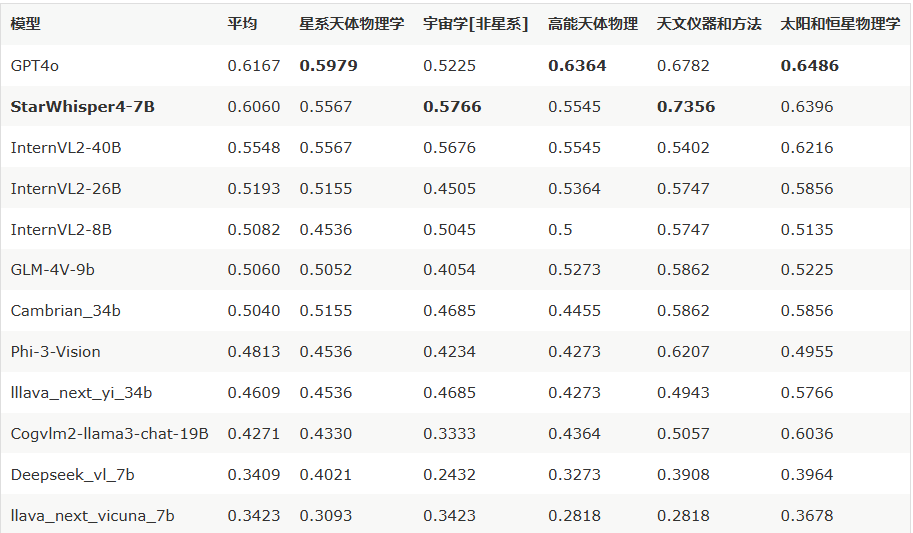Click the GLM-4V-9b model name
This screenshot has height=533, width=913.
coord(52,270)
